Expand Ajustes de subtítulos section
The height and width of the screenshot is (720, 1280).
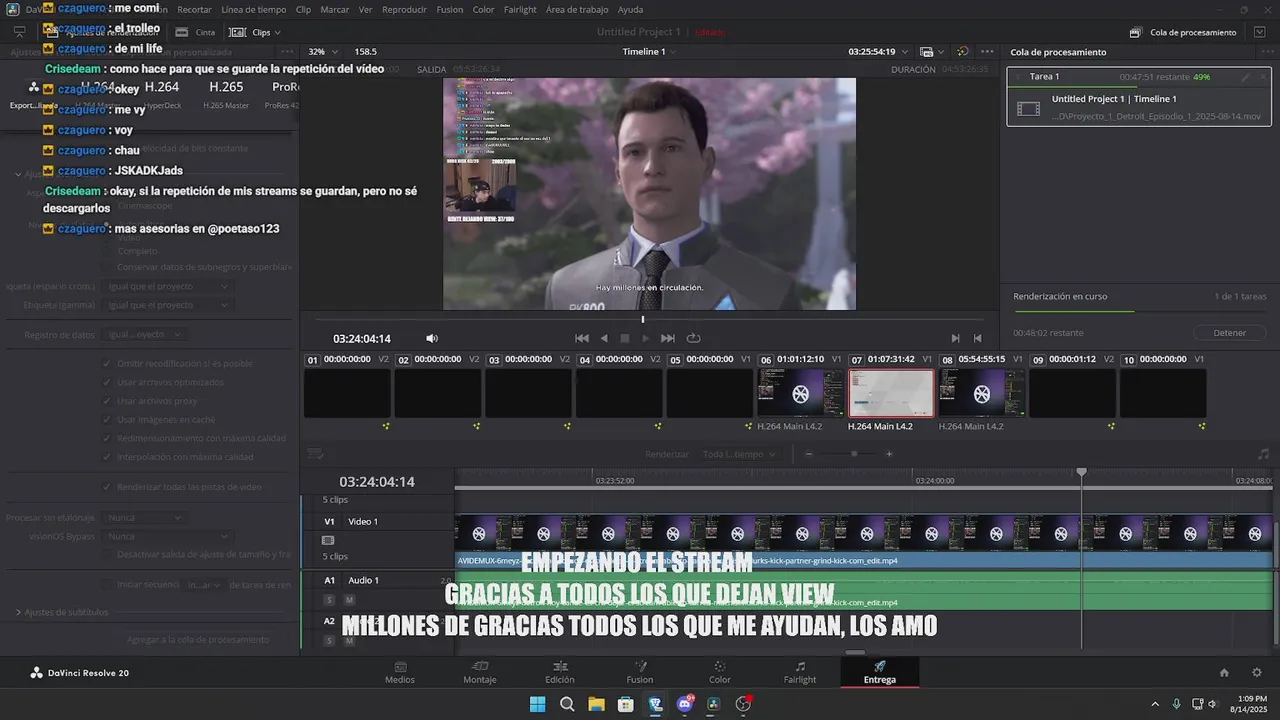pyautogui.click(x=18, y=612)
